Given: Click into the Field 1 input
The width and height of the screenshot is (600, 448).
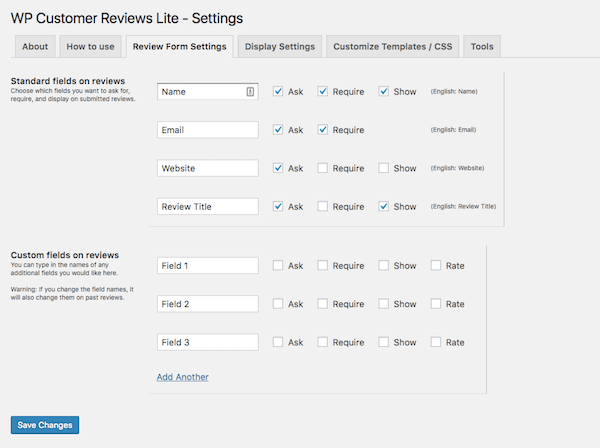Looking at the screenshot, I should pyautogui.click(x=208, y=266).
